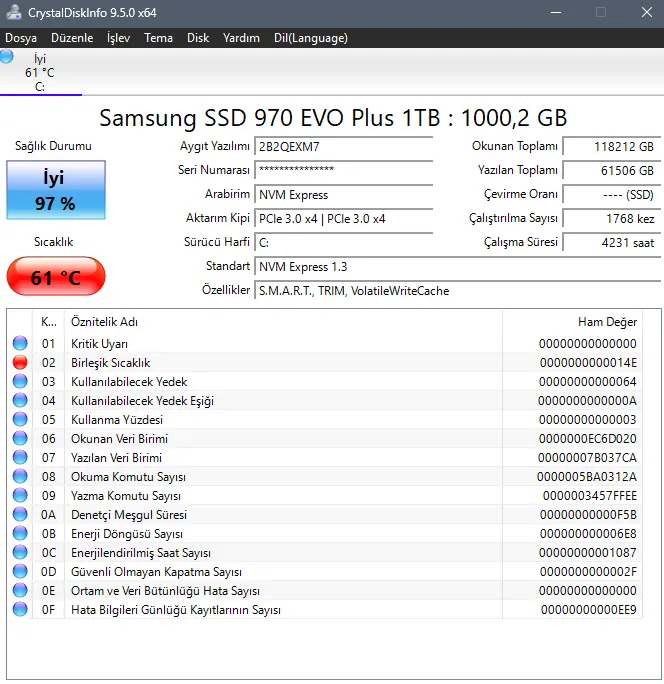Select the Kritik Uyarı attribute name
664x684 pixels.
pyautogui.click(x=99, y=344)
